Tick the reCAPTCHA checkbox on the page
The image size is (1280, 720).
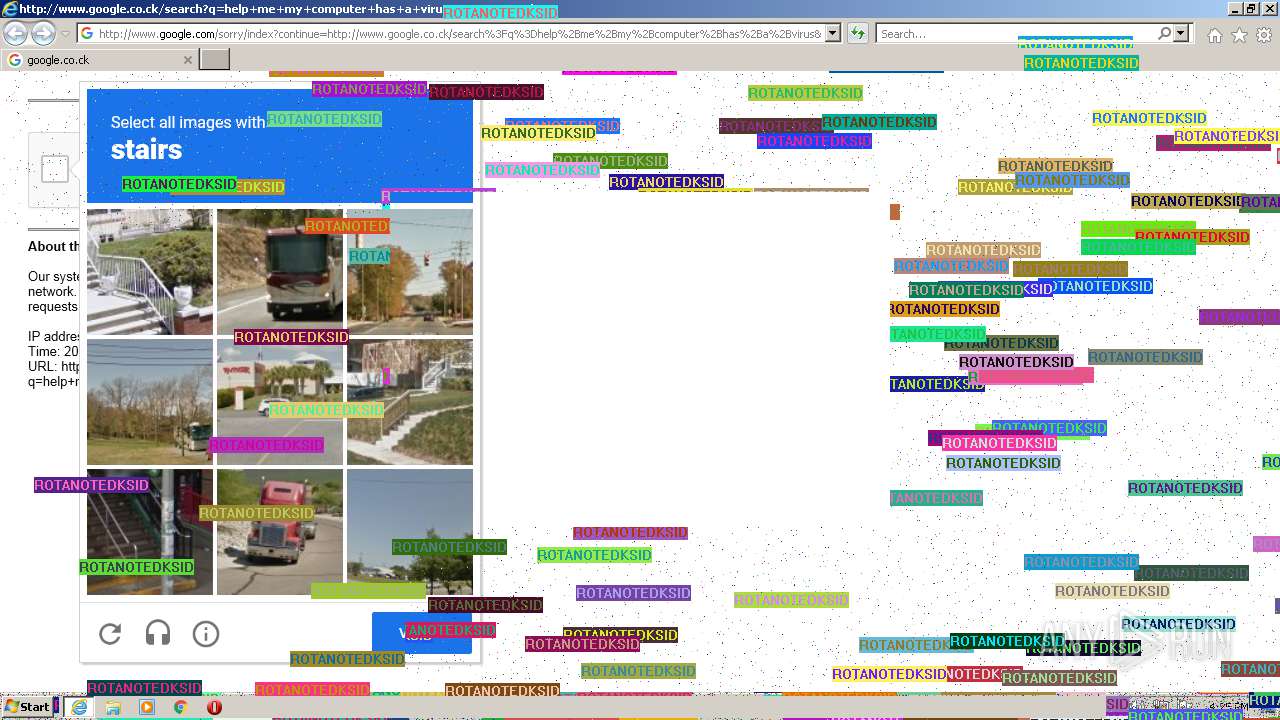click(x=55, y=169)
